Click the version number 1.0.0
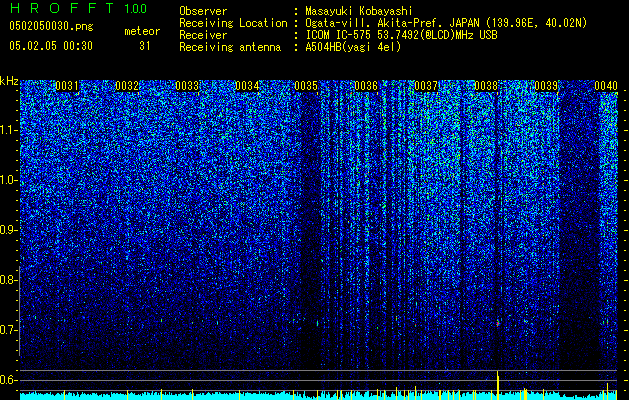This screenshot has width=629, height=400. pyautogui.click(x=135, y=9)
